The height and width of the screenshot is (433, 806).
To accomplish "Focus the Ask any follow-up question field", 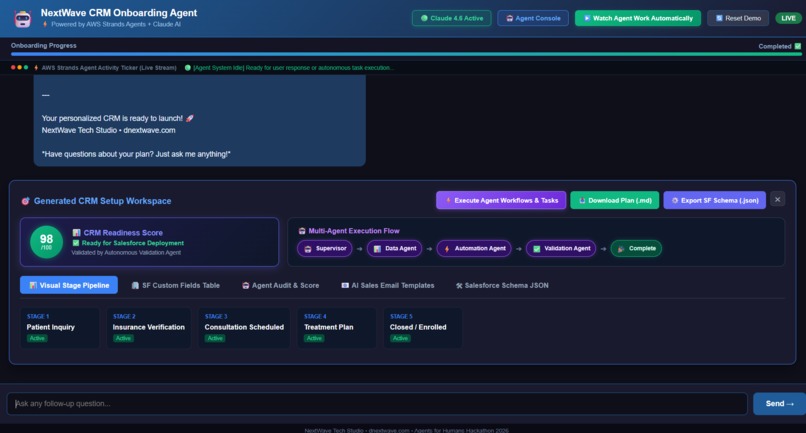I will pyautogui.click(x=377, y=404).
